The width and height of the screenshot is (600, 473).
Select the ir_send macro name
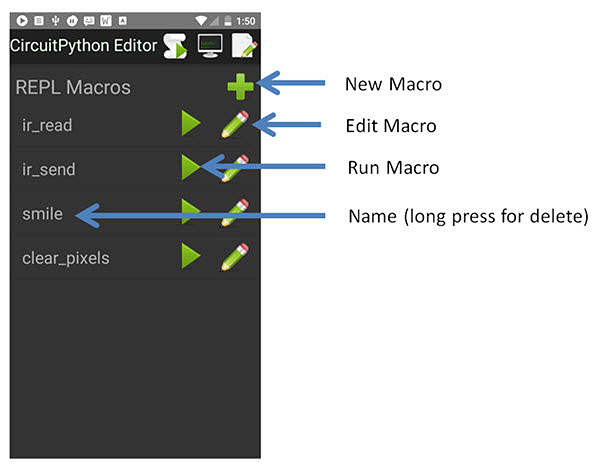pos(49,169)
